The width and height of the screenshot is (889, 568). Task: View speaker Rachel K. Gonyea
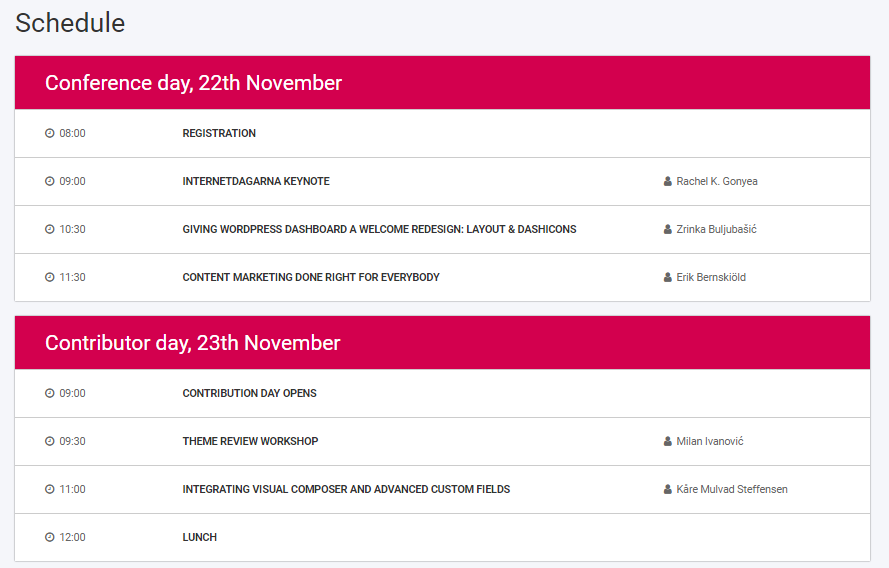click(x=717, y=181)
